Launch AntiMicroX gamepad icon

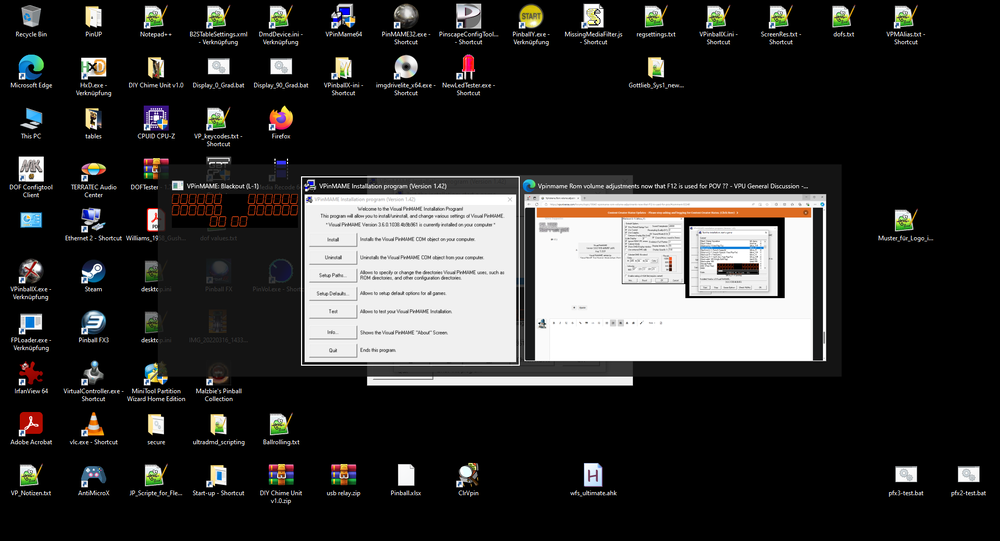(x=93, y=476)
